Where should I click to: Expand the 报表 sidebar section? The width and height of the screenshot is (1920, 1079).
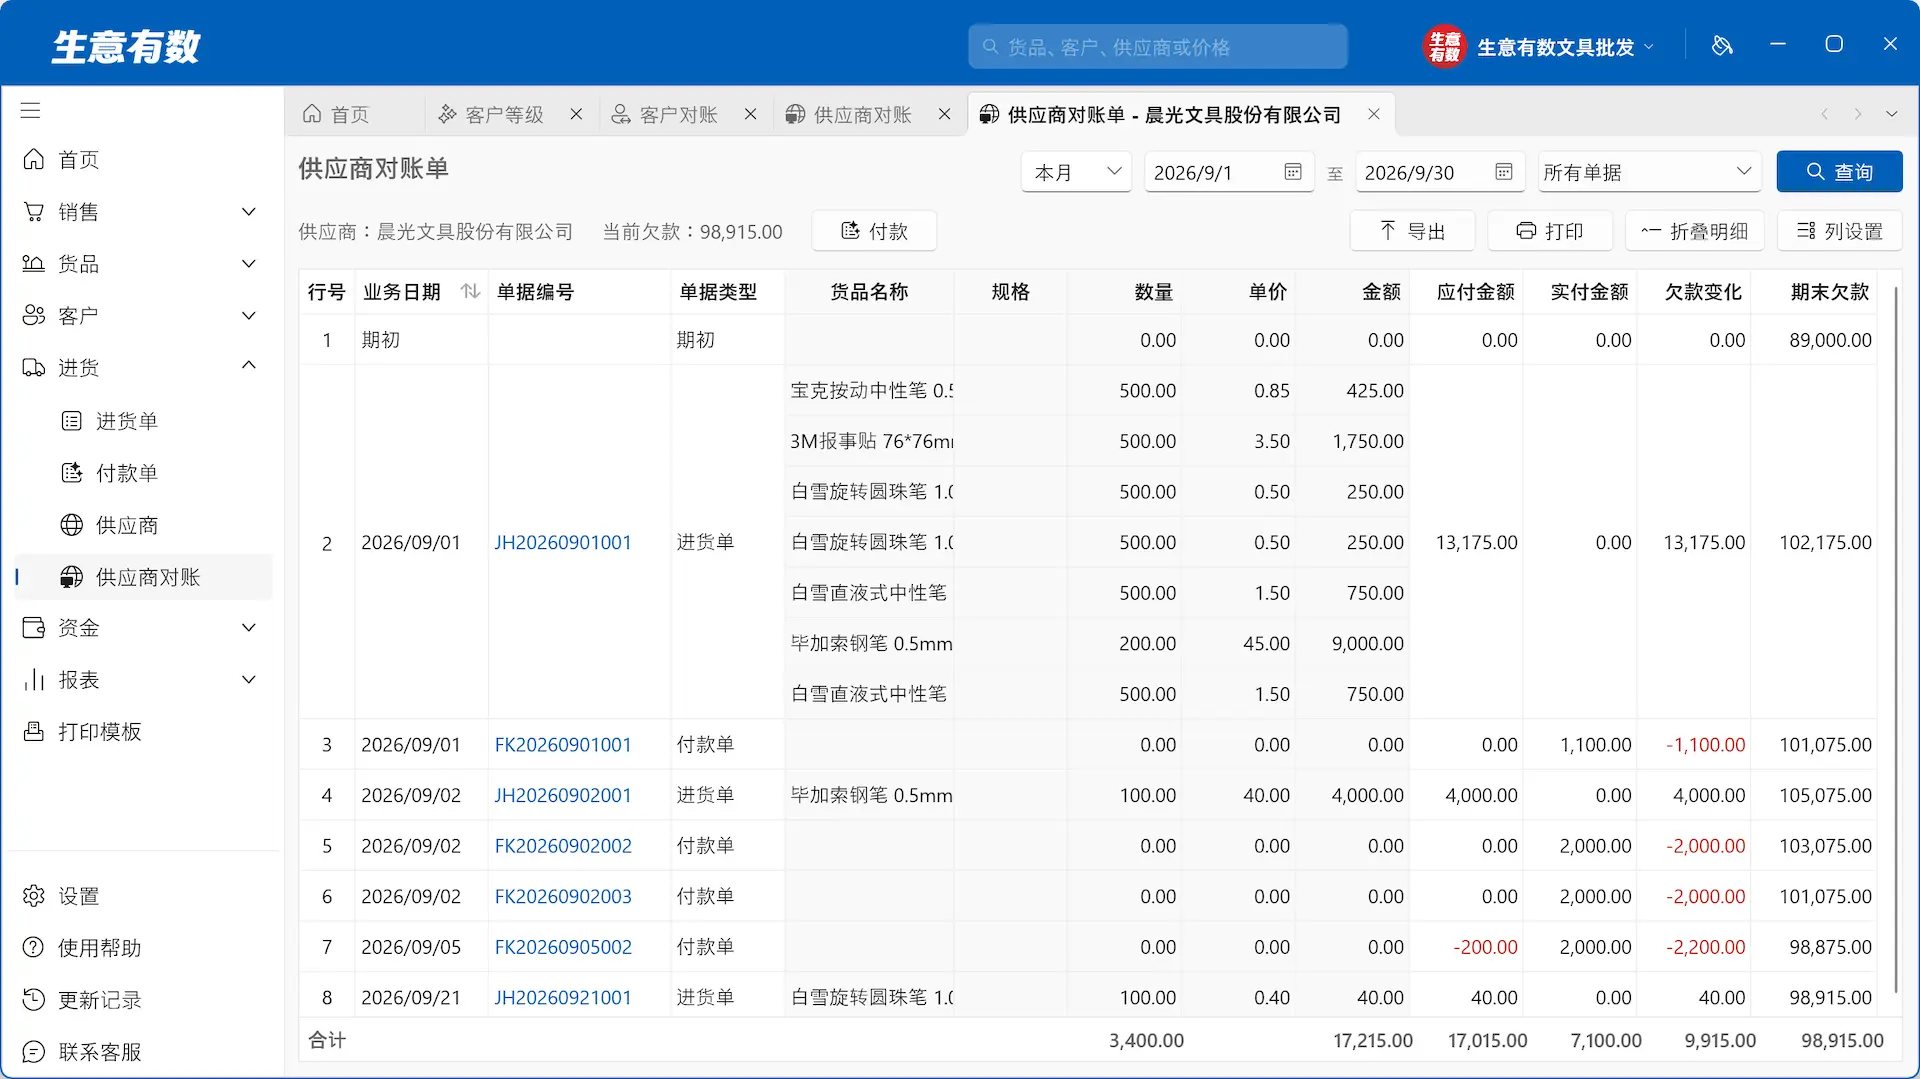pyautogui.click(x=143, y=680)
